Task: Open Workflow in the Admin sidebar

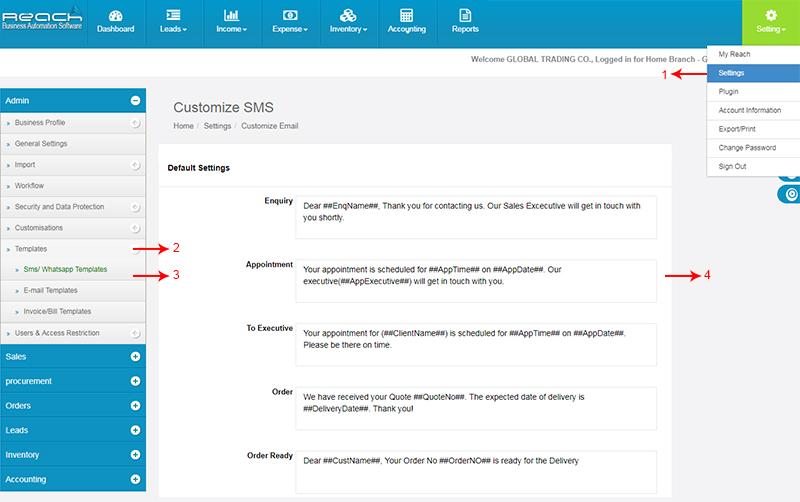Action: [x=29, y=186]
